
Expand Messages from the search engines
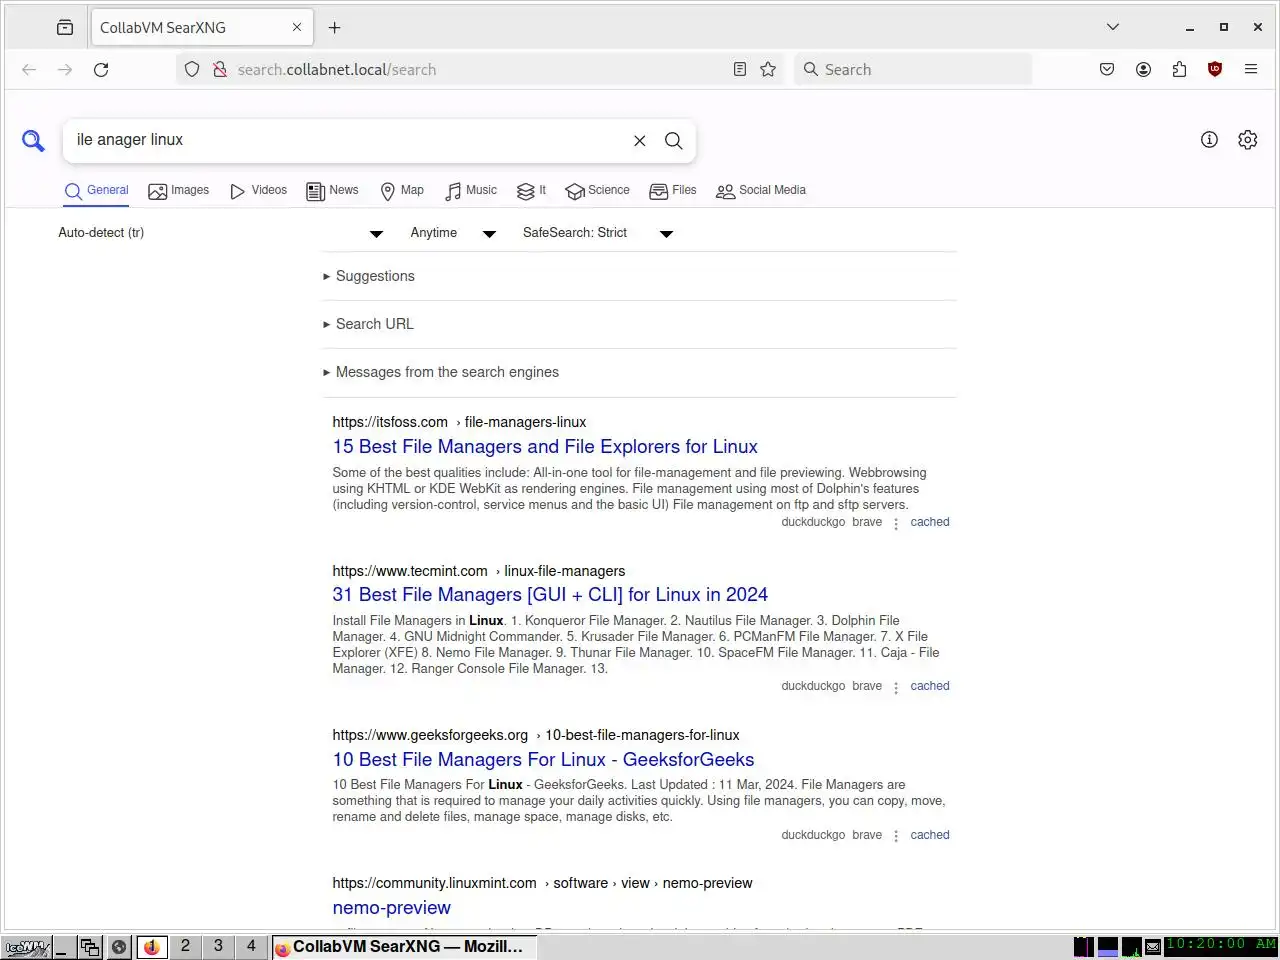click(440, 372)
